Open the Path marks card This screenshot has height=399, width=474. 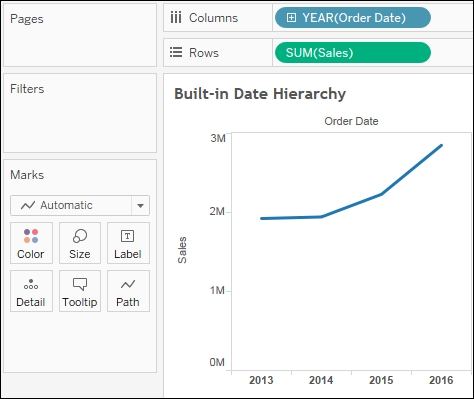[x=128, y=291]
